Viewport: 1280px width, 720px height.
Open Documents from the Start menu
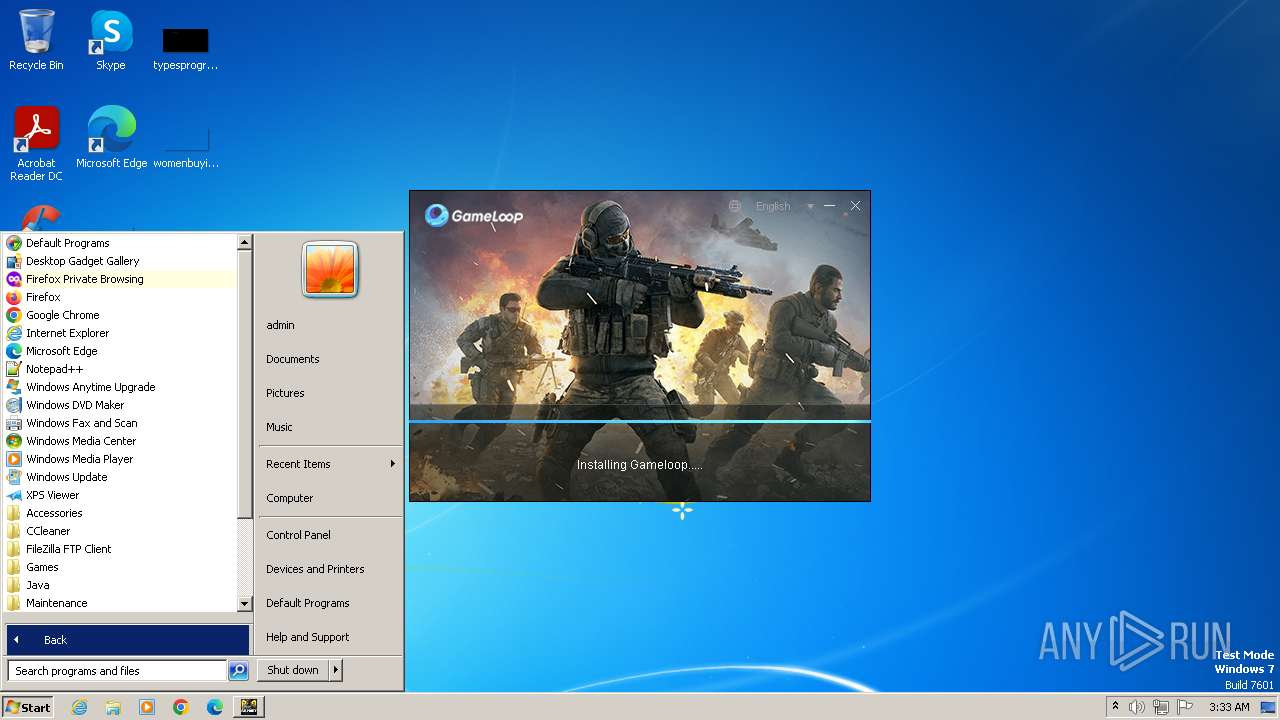click(x=329, y=359)
